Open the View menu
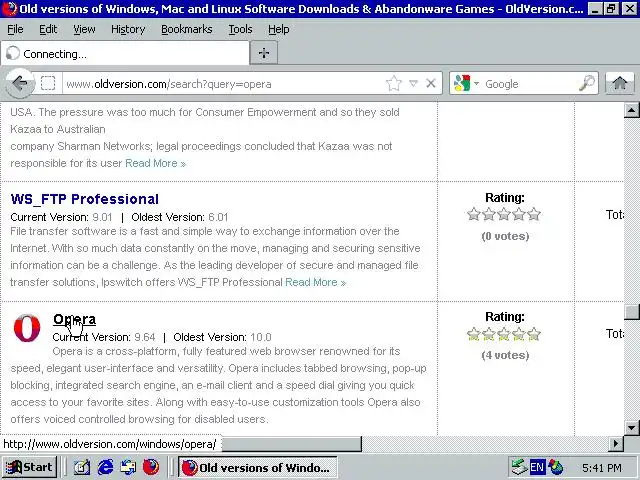This screenshot has width=640, height=480. pyautogui.click(x=84, y=29)
